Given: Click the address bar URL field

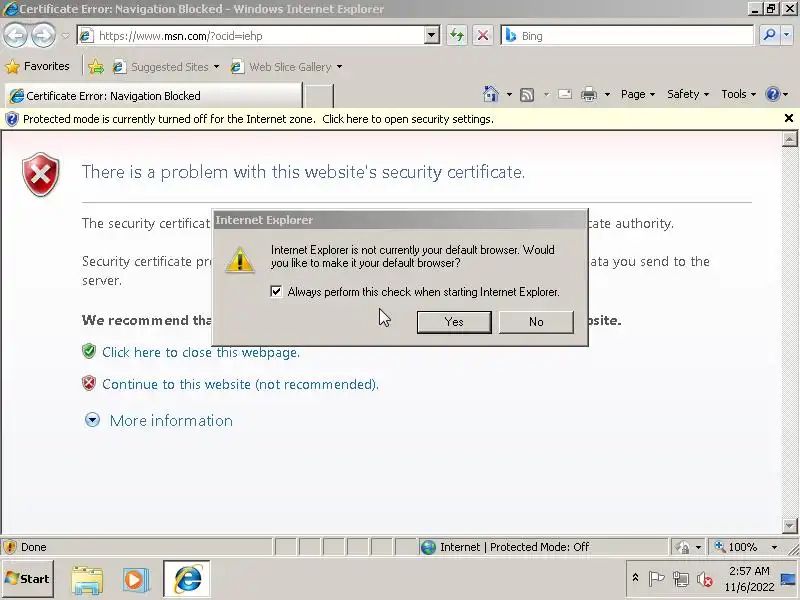Looking at the screenshot, I should [252, 36].
